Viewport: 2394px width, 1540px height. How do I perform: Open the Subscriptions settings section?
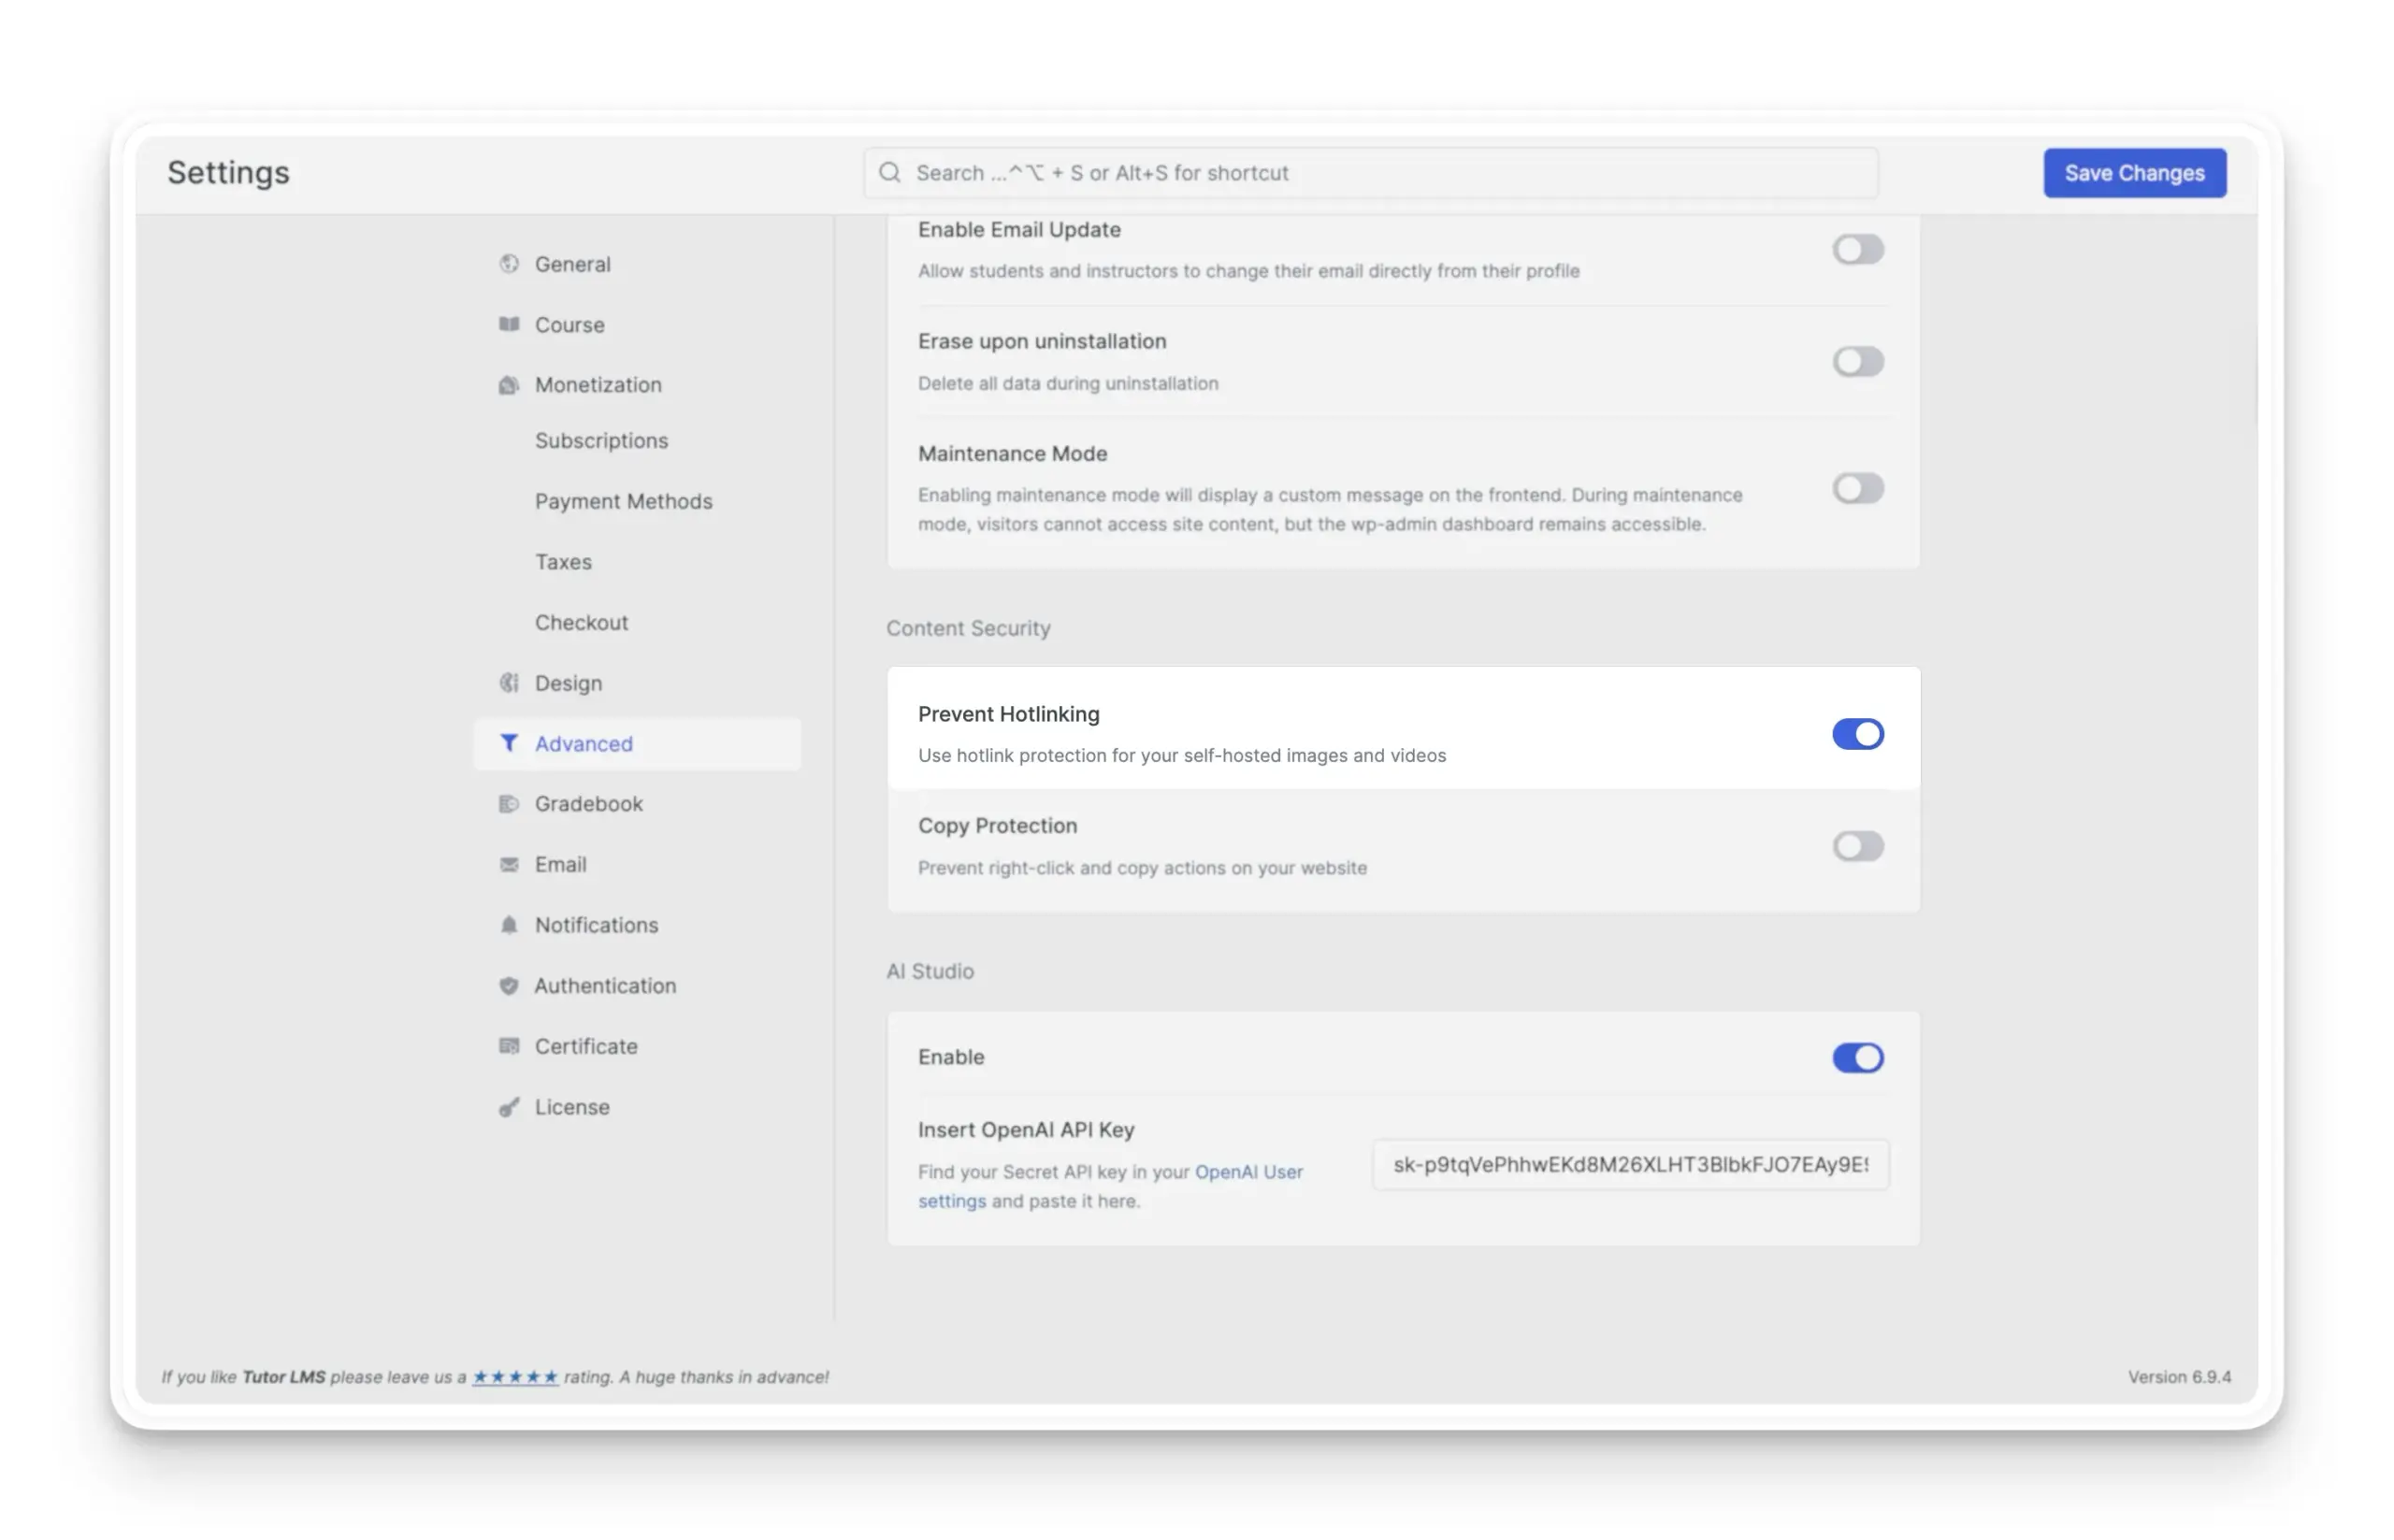[602, 440]
